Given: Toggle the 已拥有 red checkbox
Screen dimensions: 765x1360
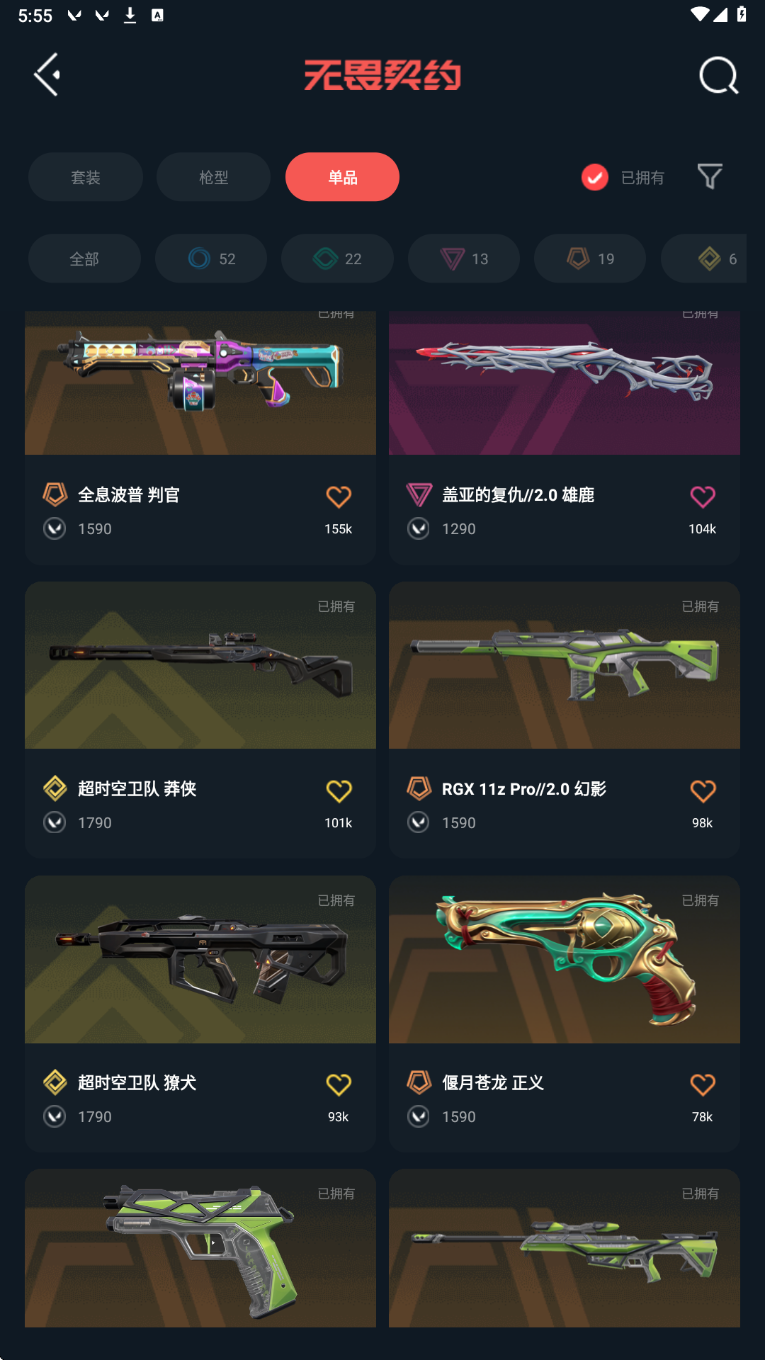Looking at the screenshot, I should click(595, 178).
